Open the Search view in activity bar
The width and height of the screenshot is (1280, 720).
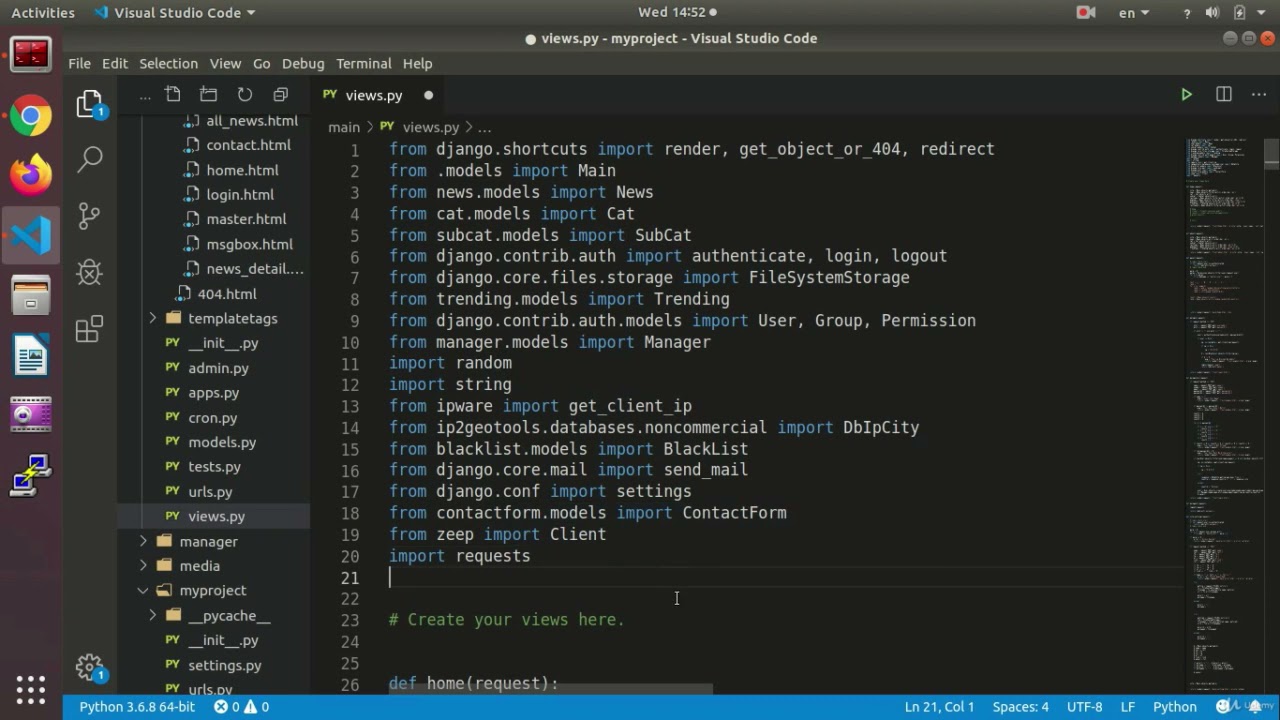click(x=90, y=158)
